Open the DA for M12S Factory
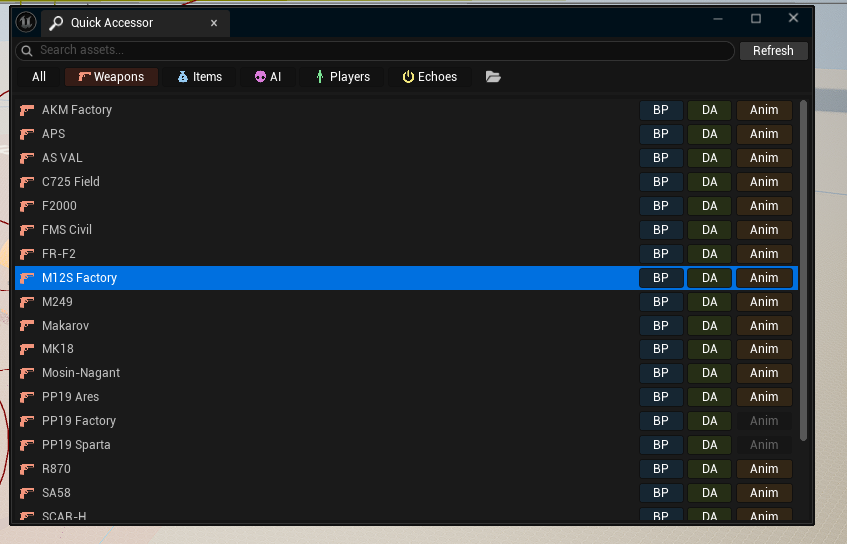The width and height of the screenshot is (847, 544). (709, 278)
